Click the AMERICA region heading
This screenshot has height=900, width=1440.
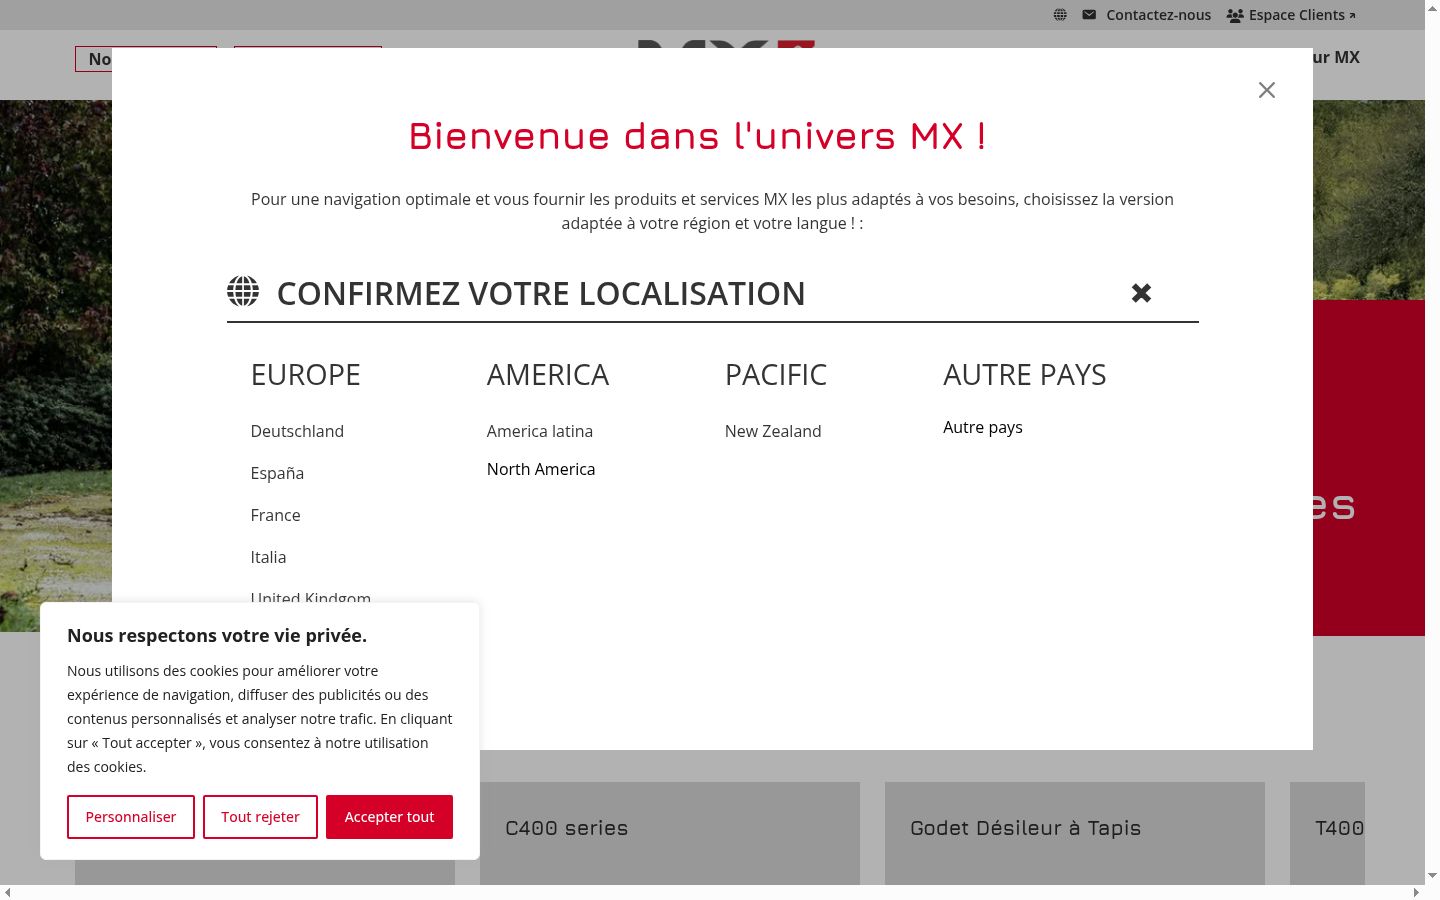tap(548, 374)
